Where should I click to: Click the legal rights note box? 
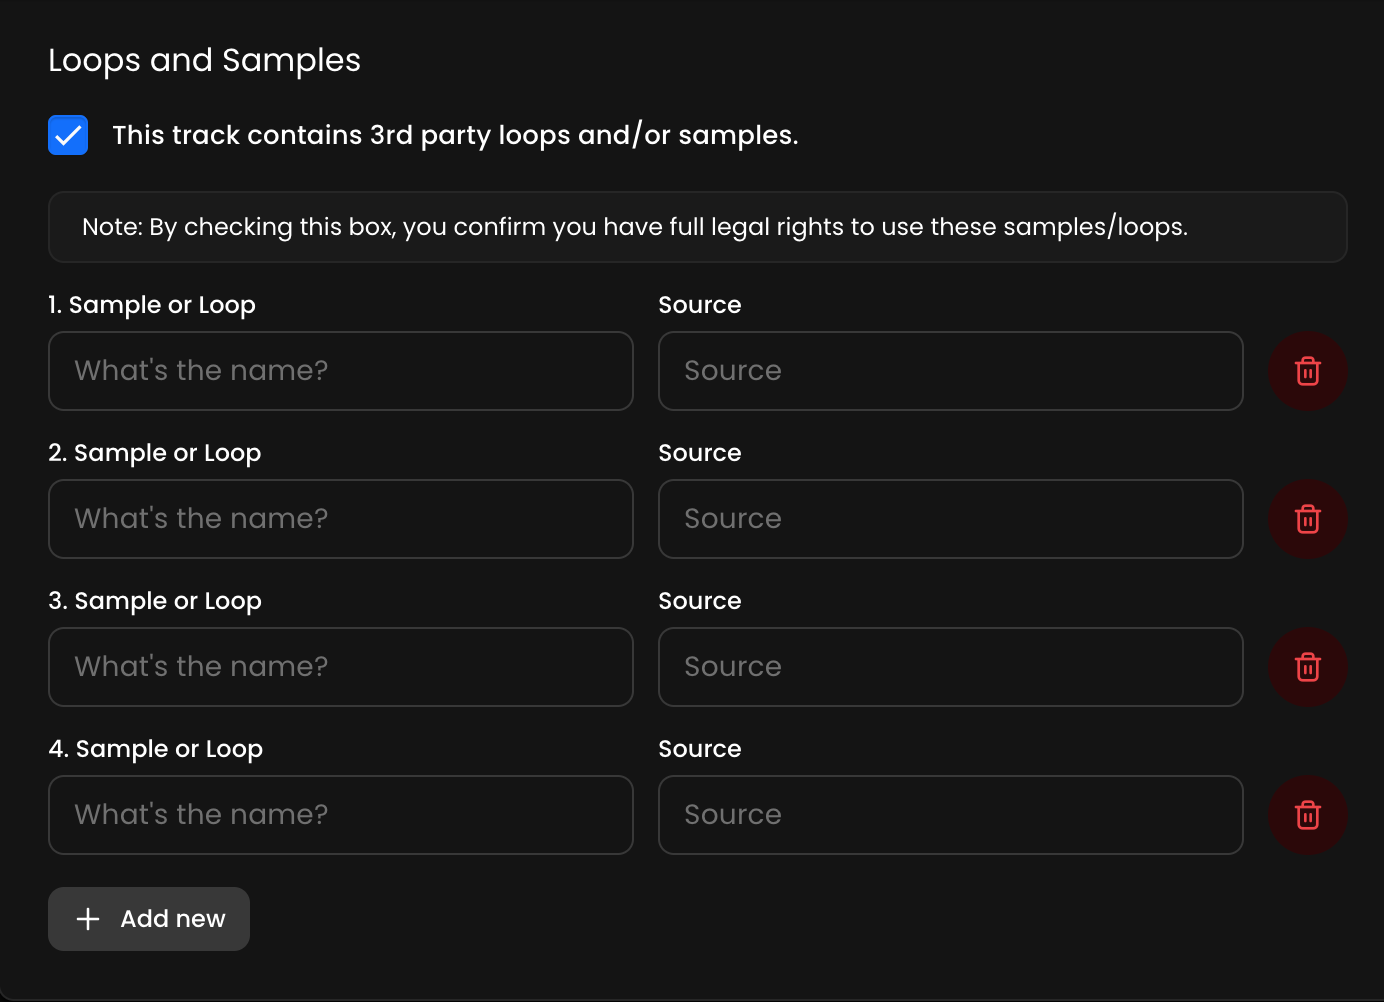click(x=697, y=227)
